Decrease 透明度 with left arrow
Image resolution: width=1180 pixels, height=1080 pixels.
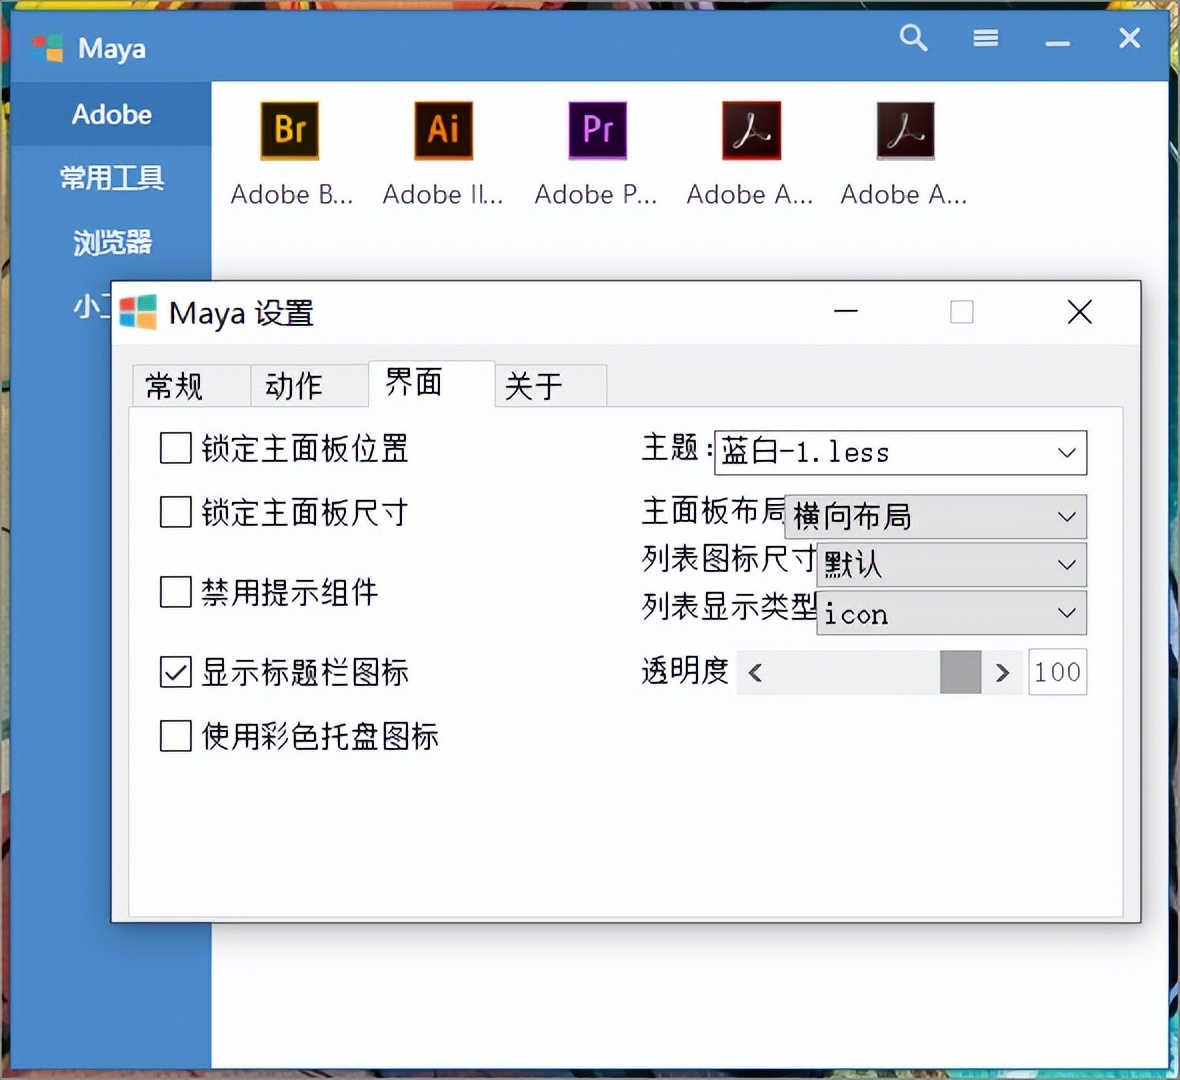click(x=756, y=673)
